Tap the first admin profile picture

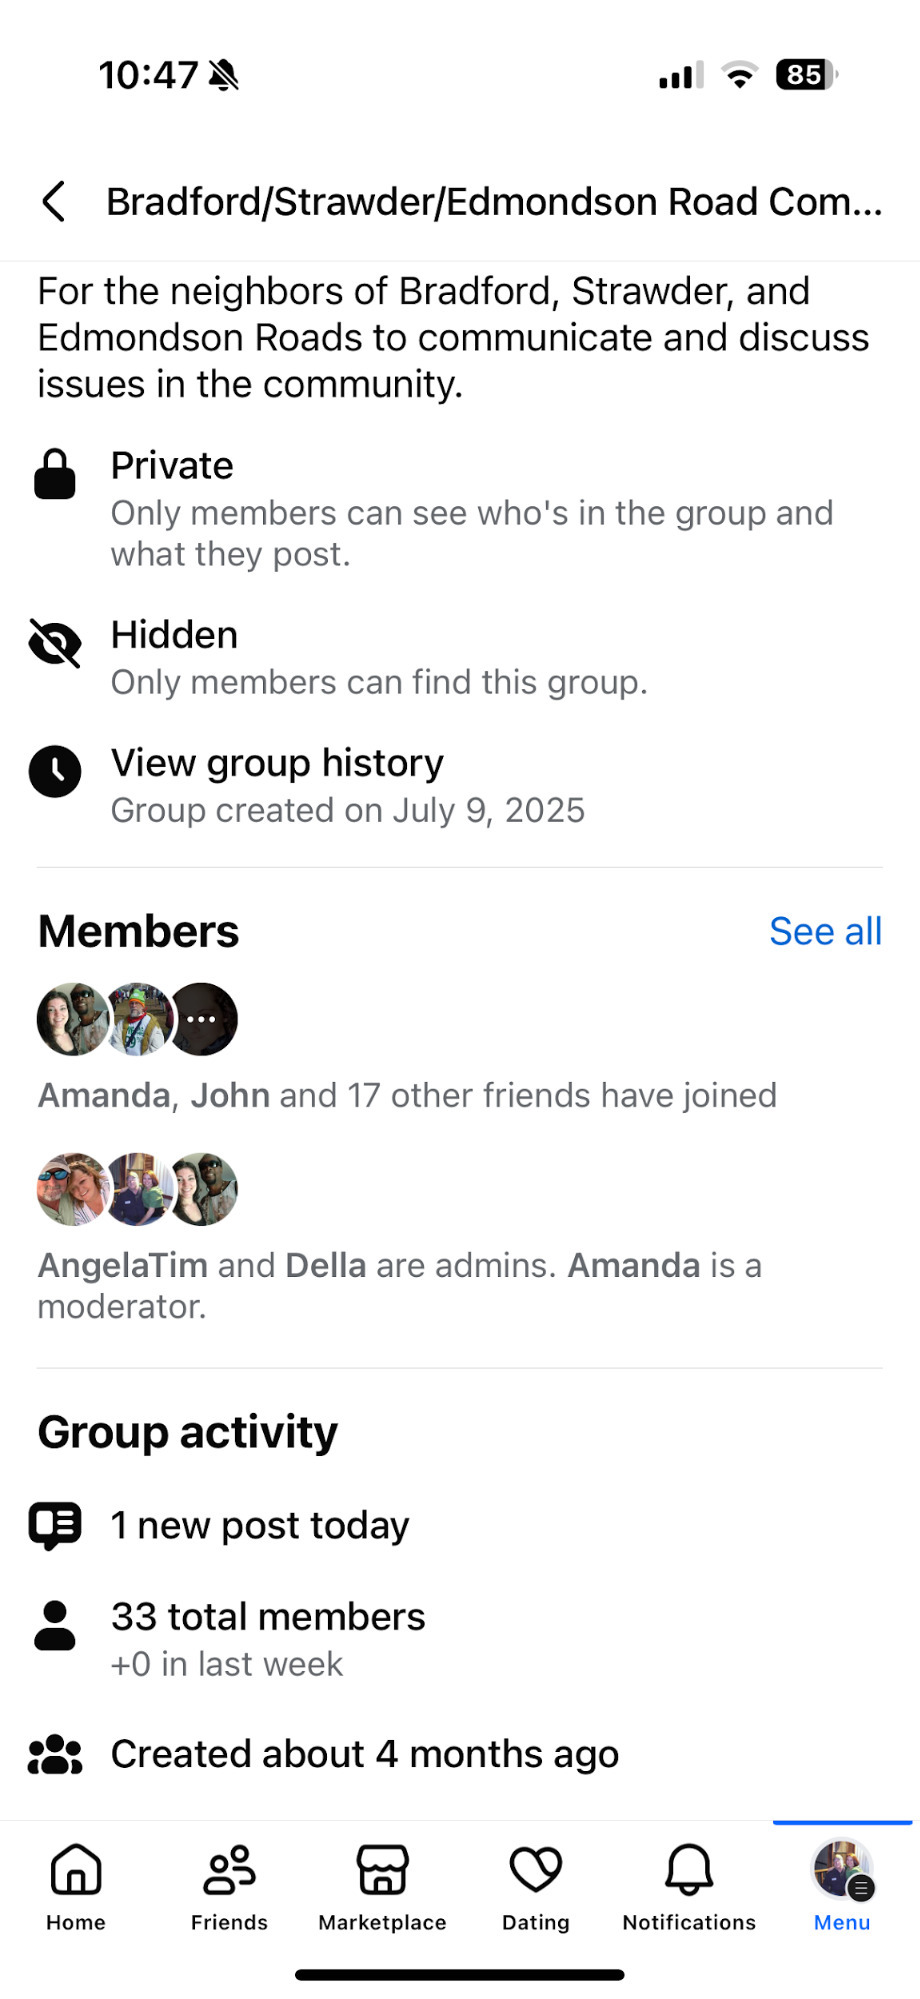72,1189
